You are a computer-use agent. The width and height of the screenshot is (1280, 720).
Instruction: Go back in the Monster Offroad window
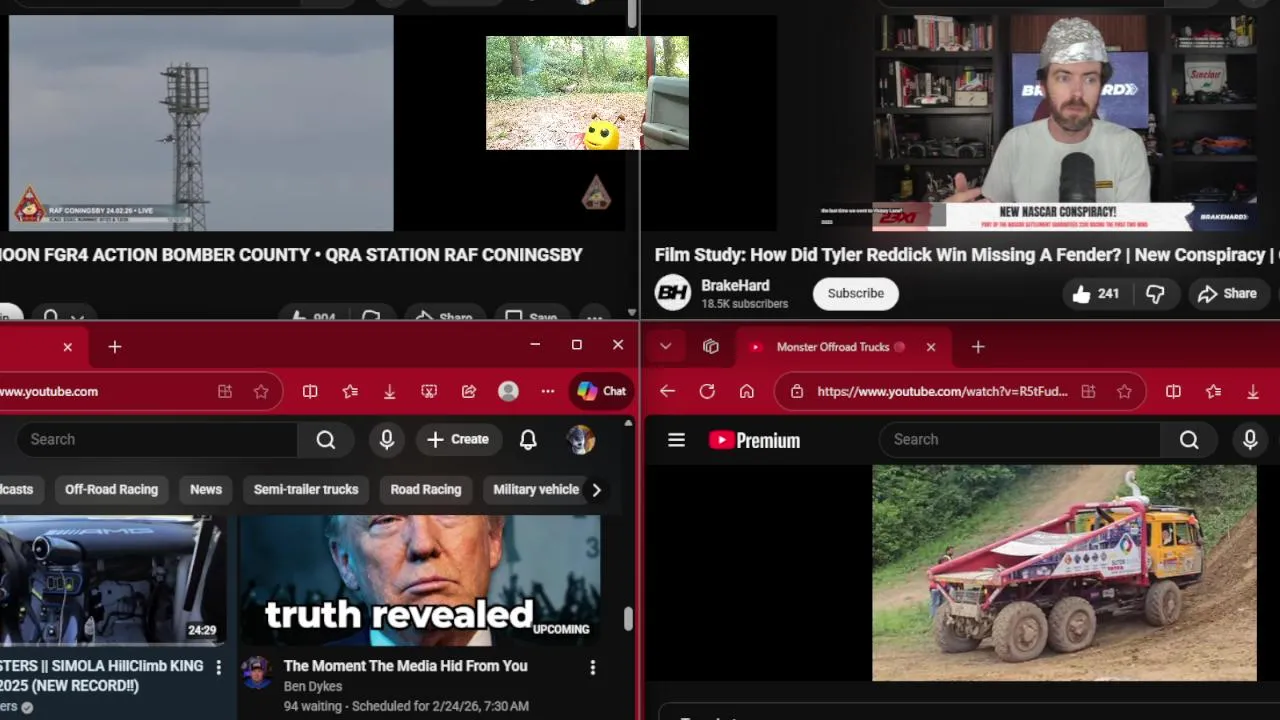(x=668, y=392)
